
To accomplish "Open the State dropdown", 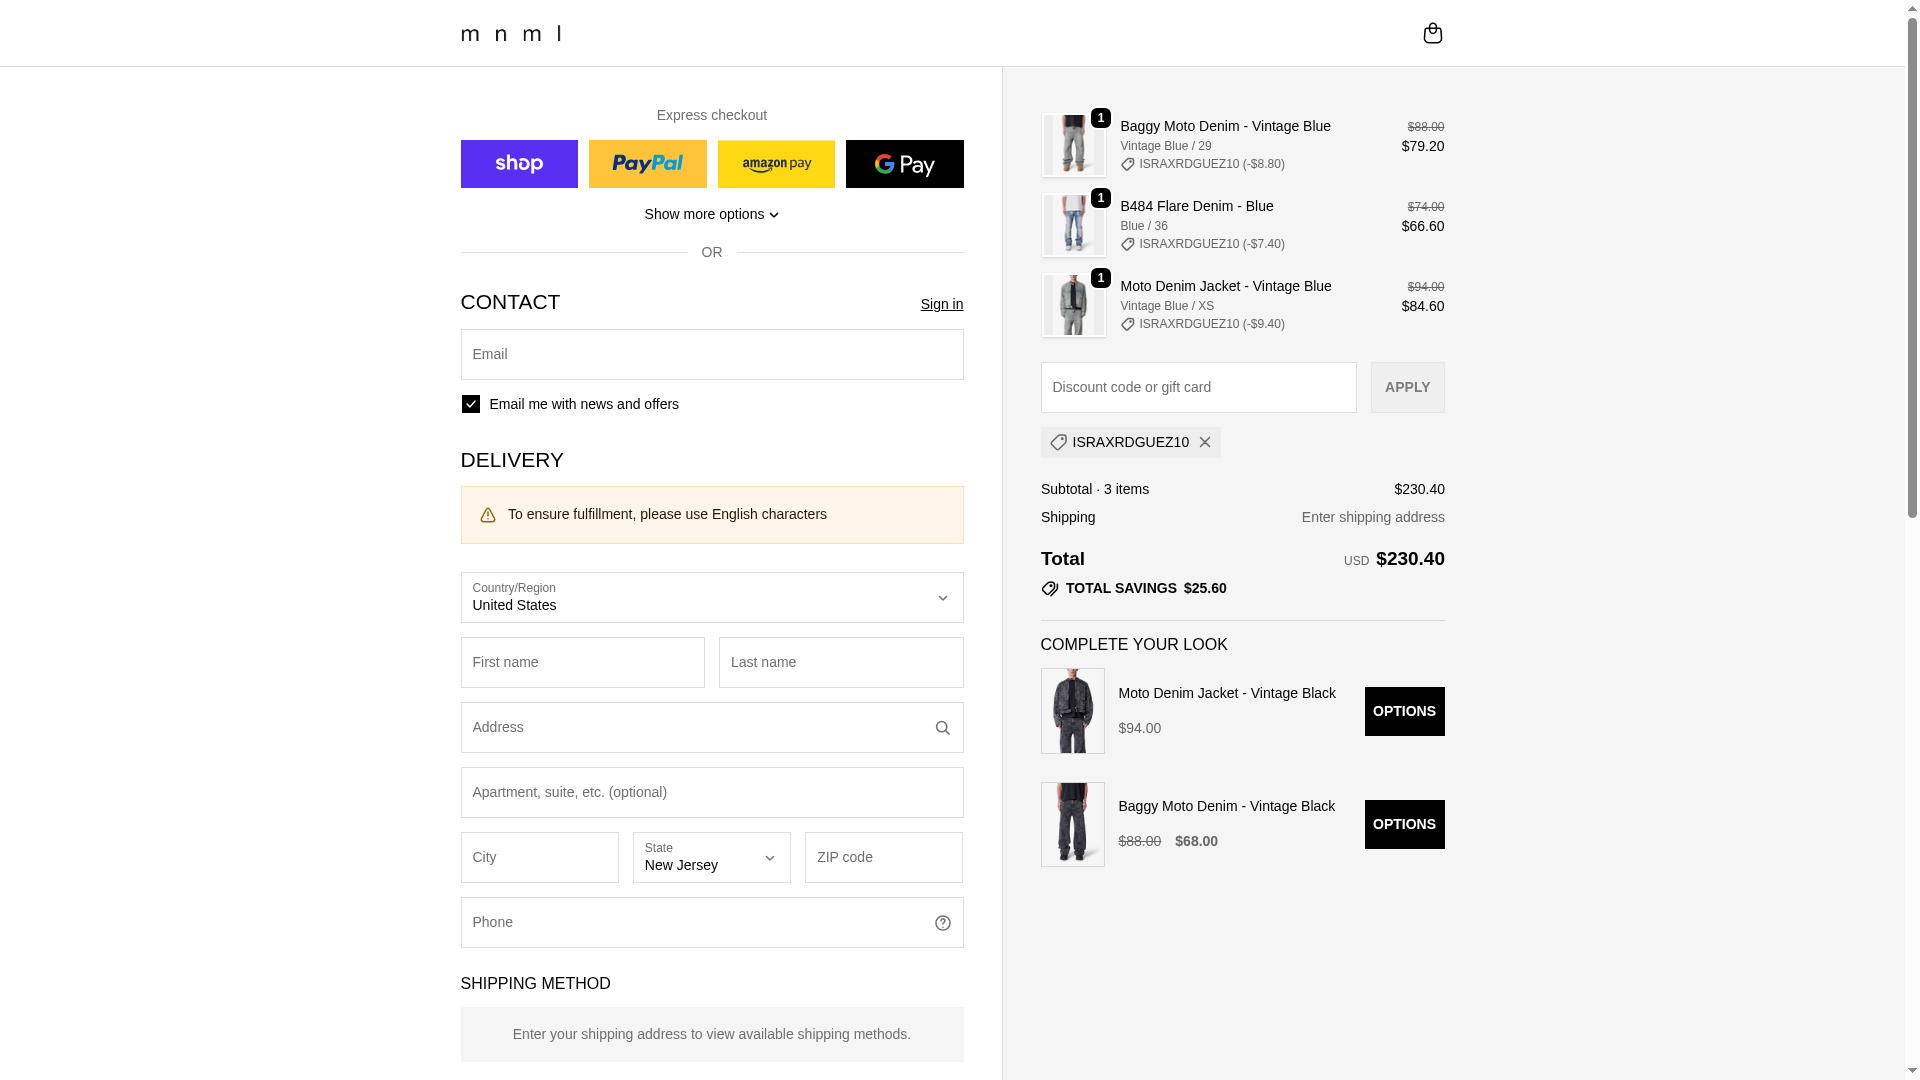I will pos(711,858).
